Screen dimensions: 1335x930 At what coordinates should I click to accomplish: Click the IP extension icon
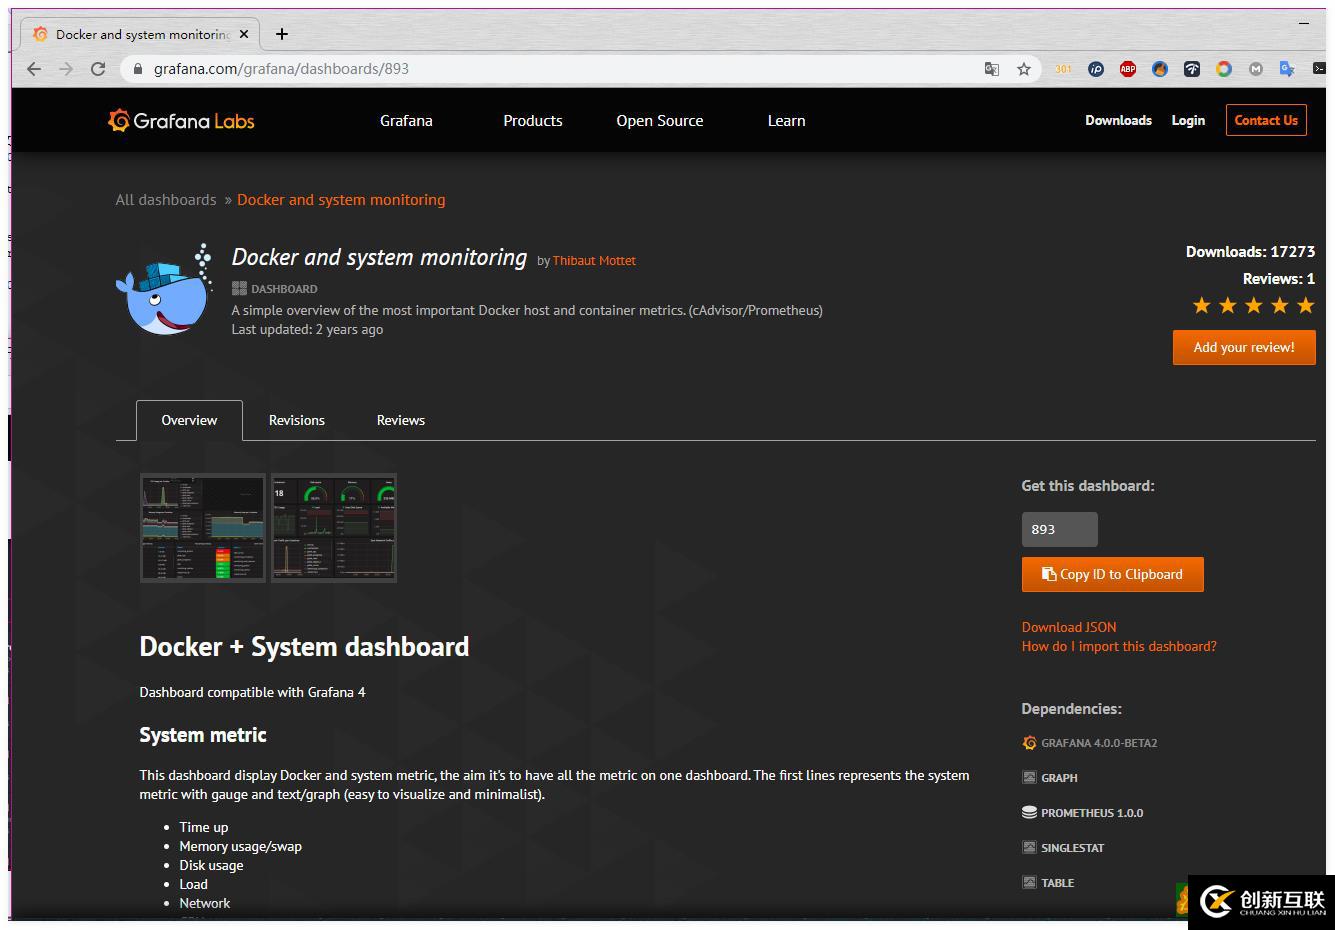tap(1096, 69)
